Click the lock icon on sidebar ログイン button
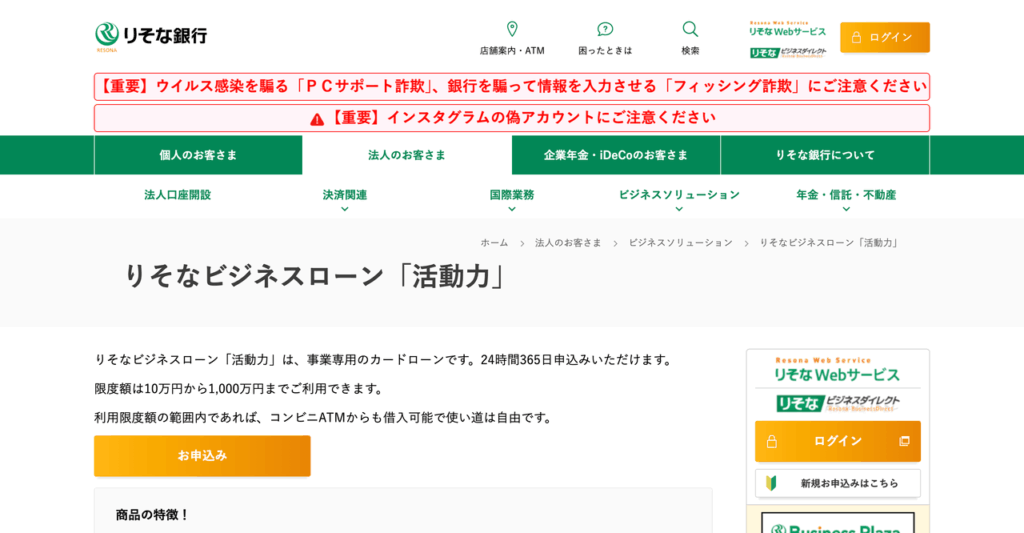 (x=771, y=442)
